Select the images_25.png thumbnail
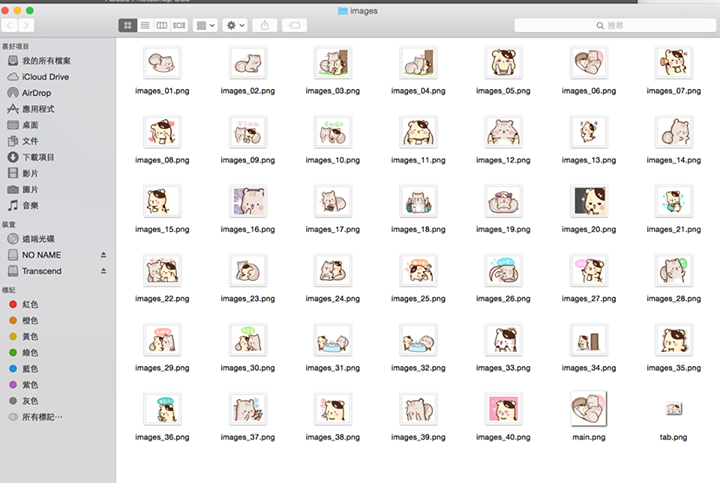This screenshot has width=720, height=483. (x=418, y=270)
